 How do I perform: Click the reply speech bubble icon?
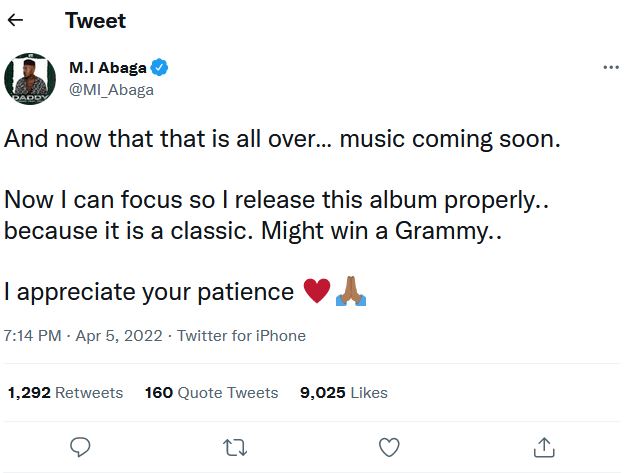pos(82,445)
